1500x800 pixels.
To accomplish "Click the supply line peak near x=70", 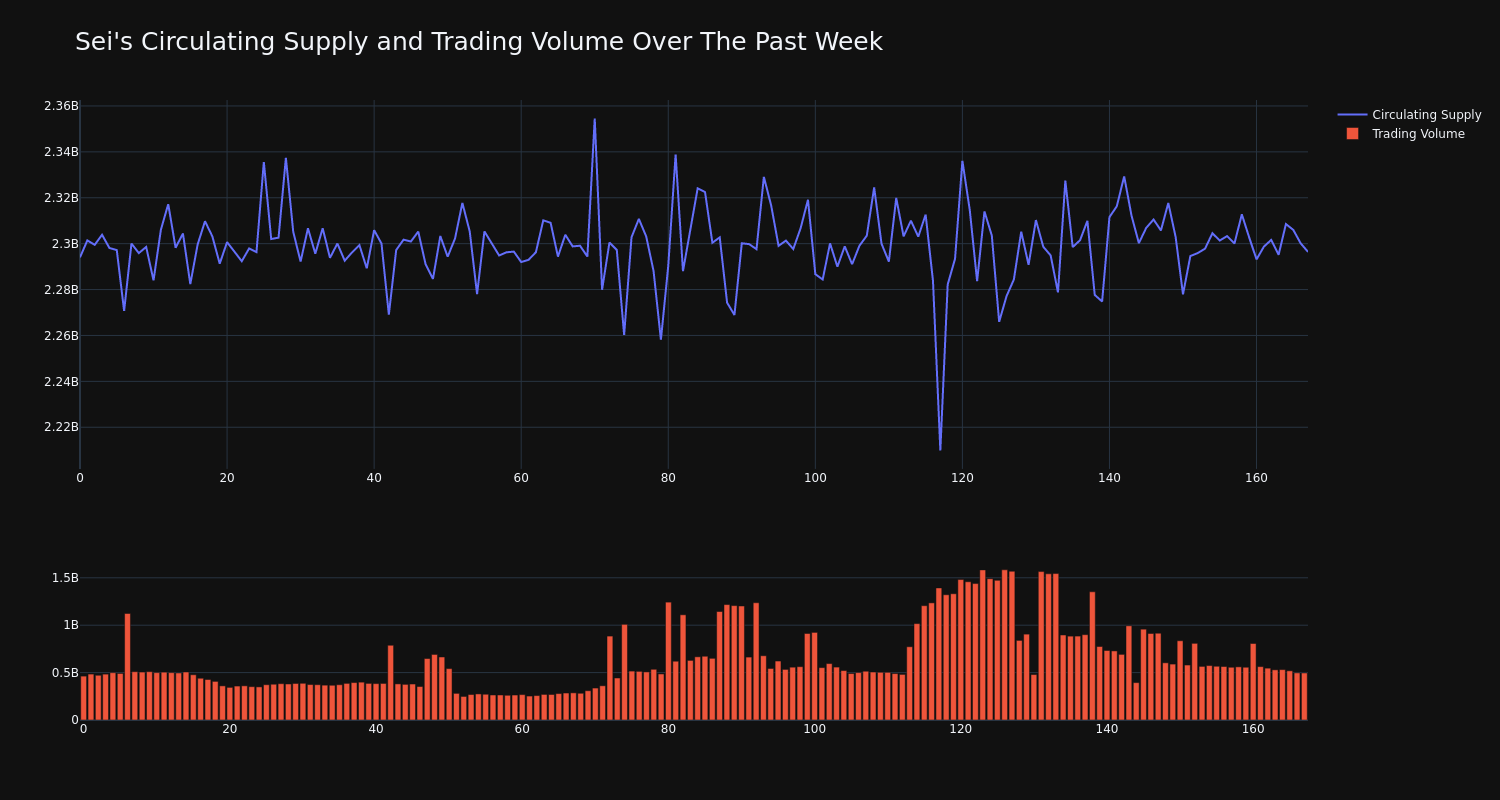I will coord(594,119).
